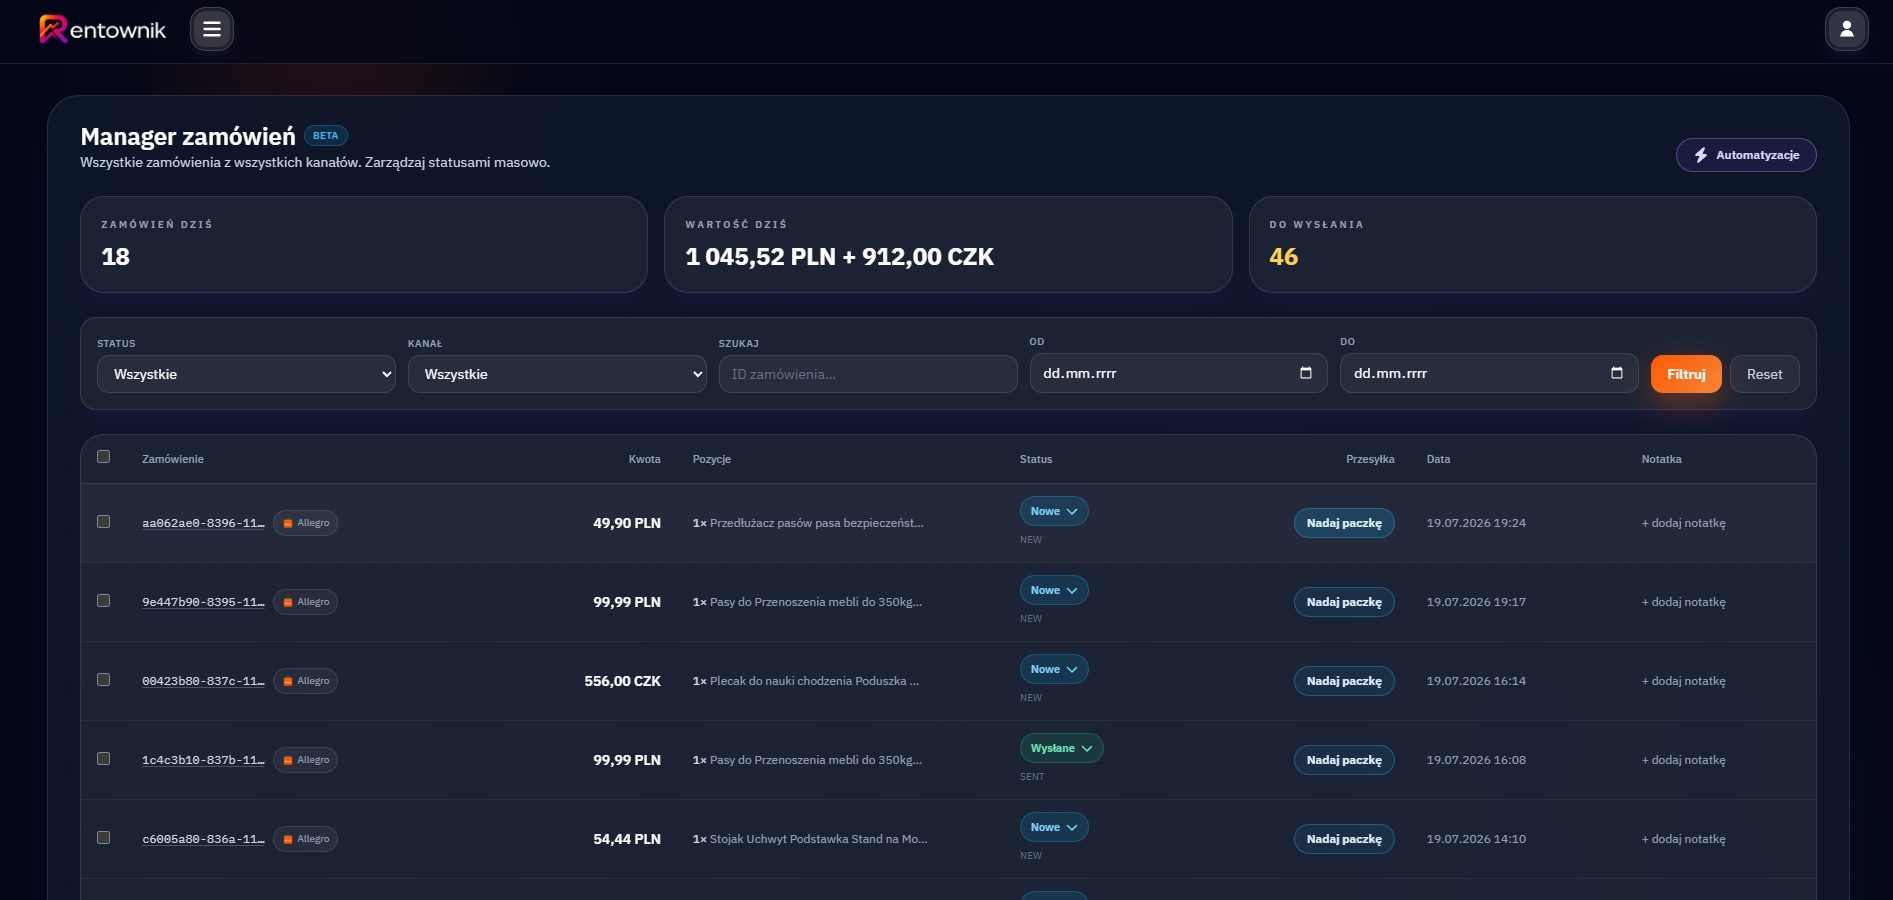Open the calendar picker in the DO date field
Viewport: 1893px width, 900px height.
pos(1616,373)
